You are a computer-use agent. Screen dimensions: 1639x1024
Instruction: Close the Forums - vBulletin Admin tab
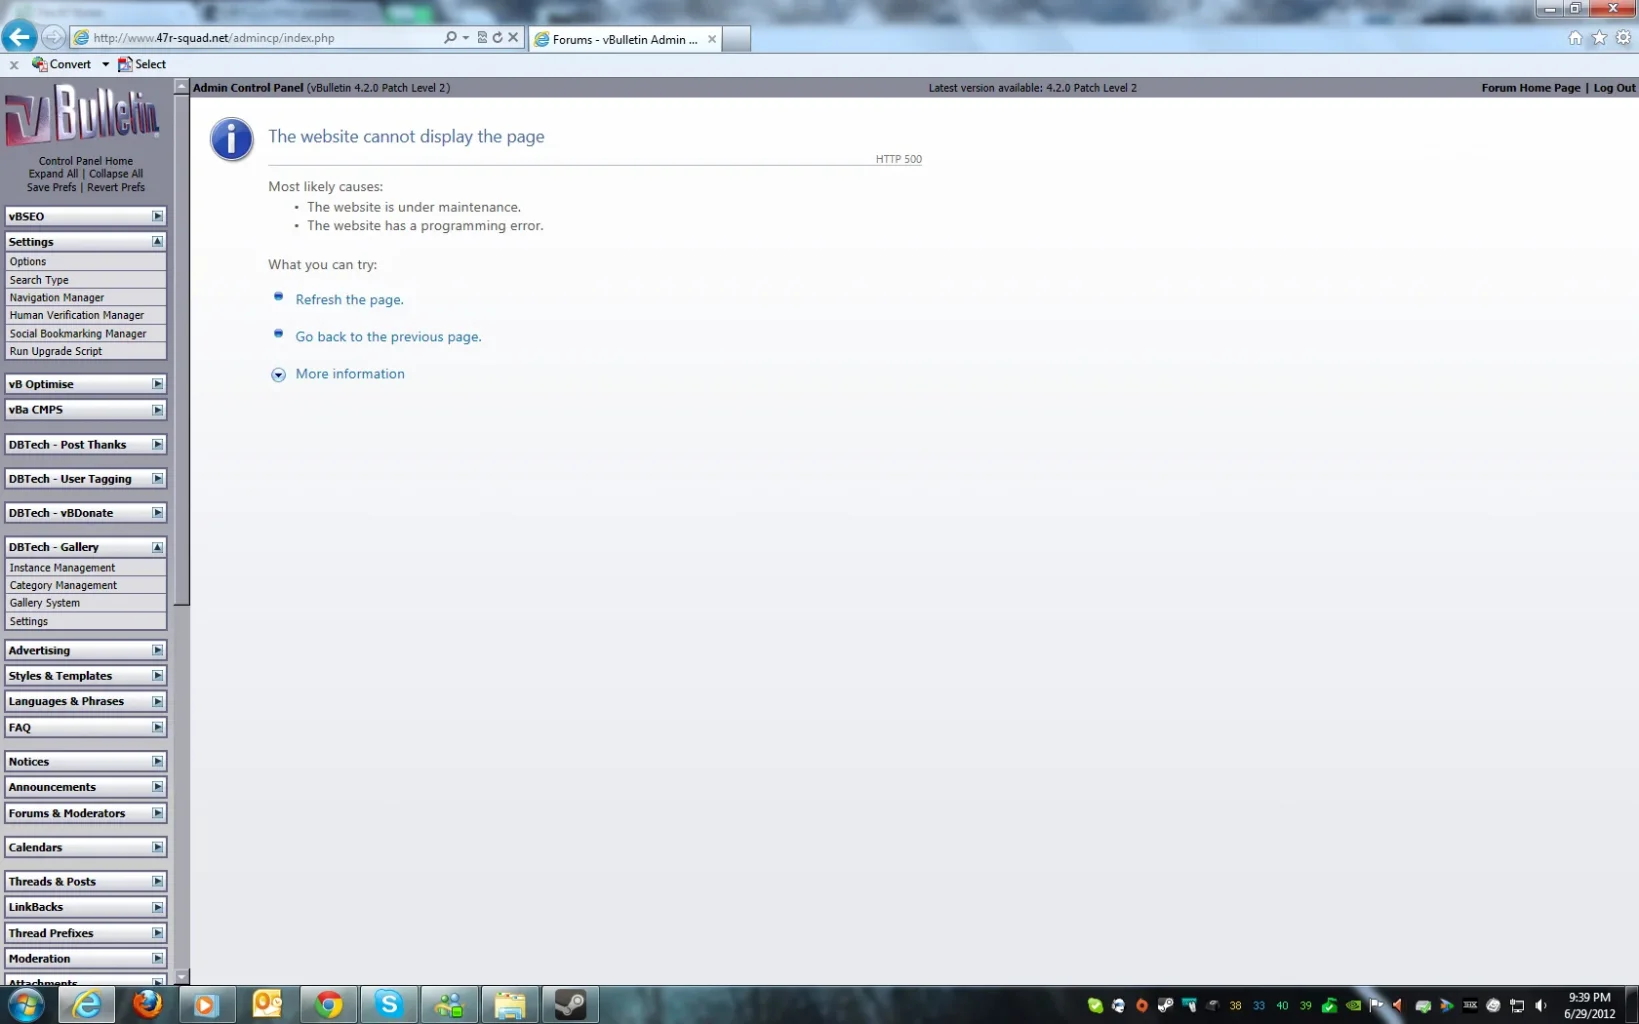(712, 40)
